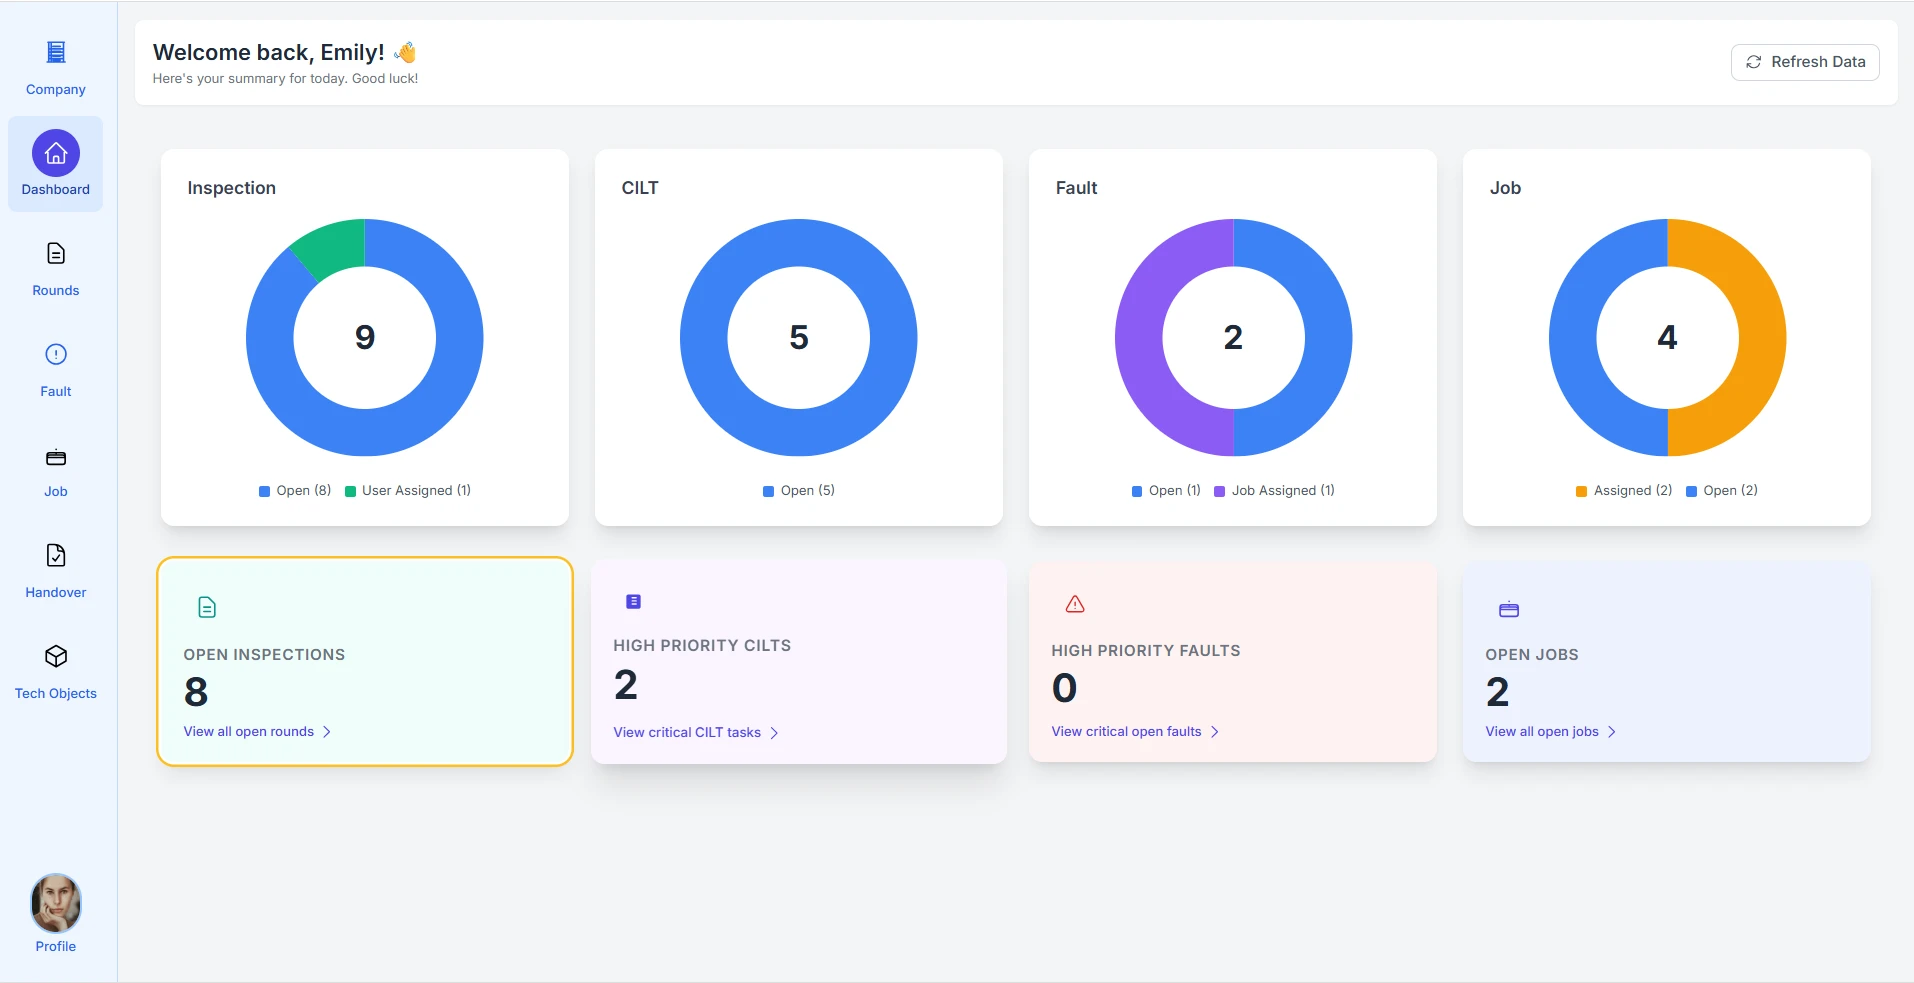
Task: Open View critical CILT tasks link
Action: (687, 733)
